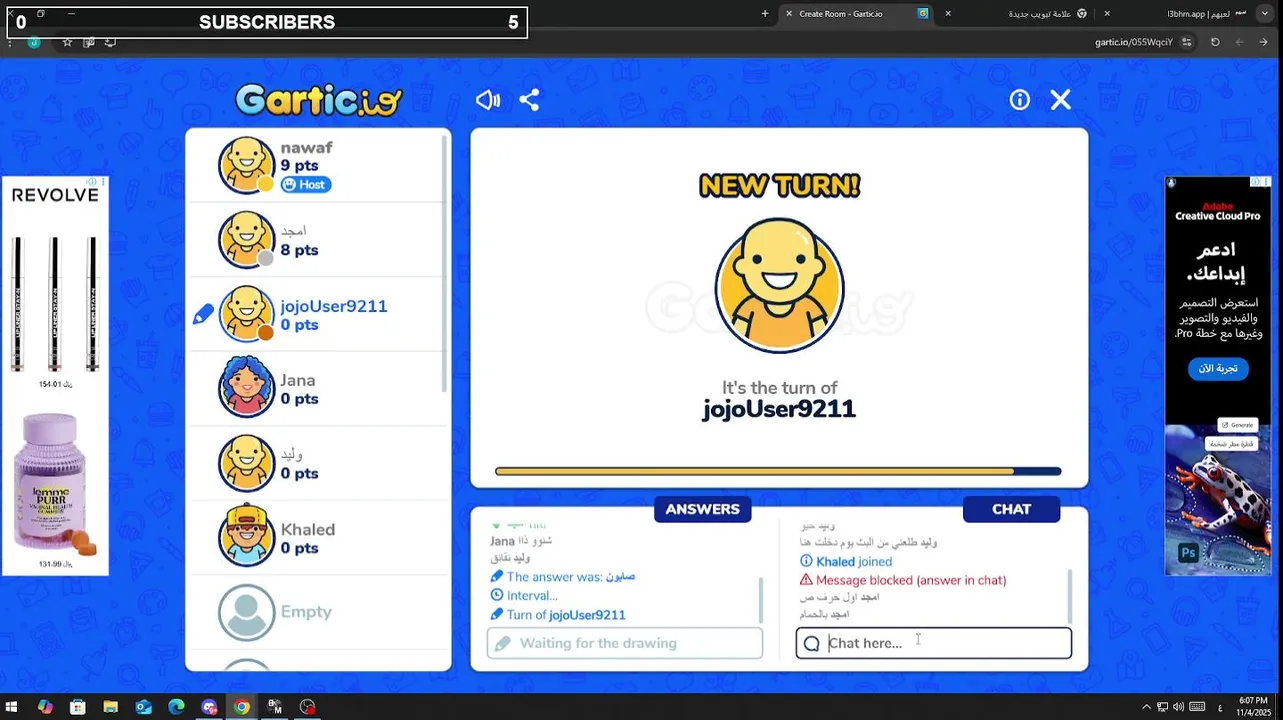Open a new browser tab with plus

(x=765, y=14)
